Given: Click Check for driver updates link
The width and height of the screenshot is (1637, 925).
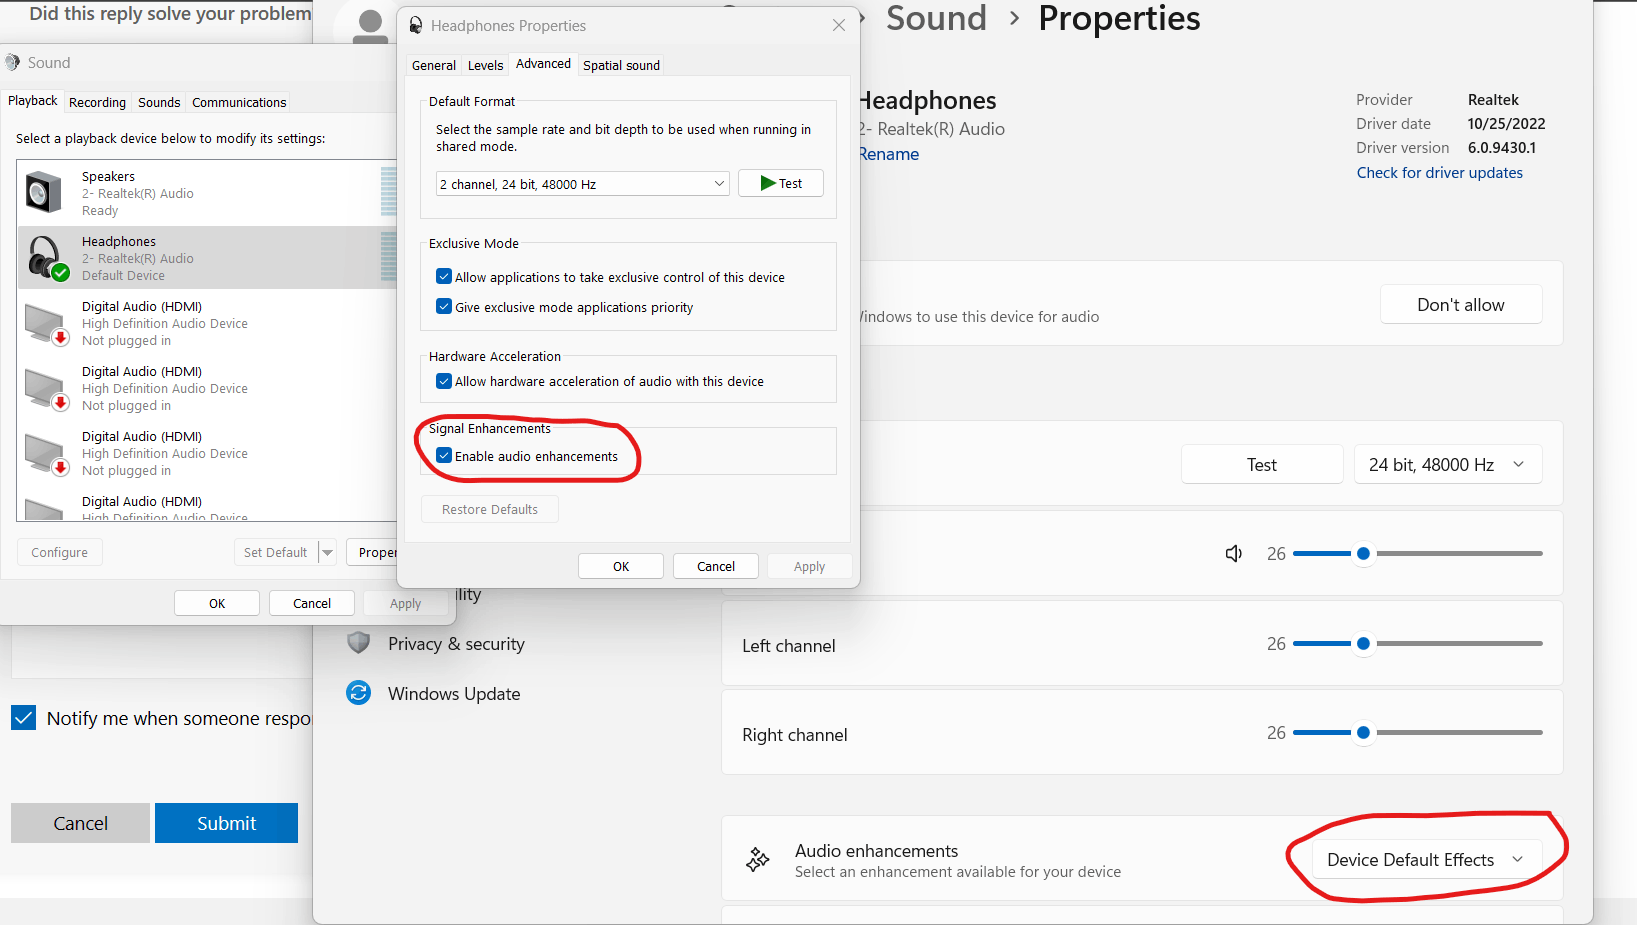Looking at the screenshot, I should [1440, 173].
